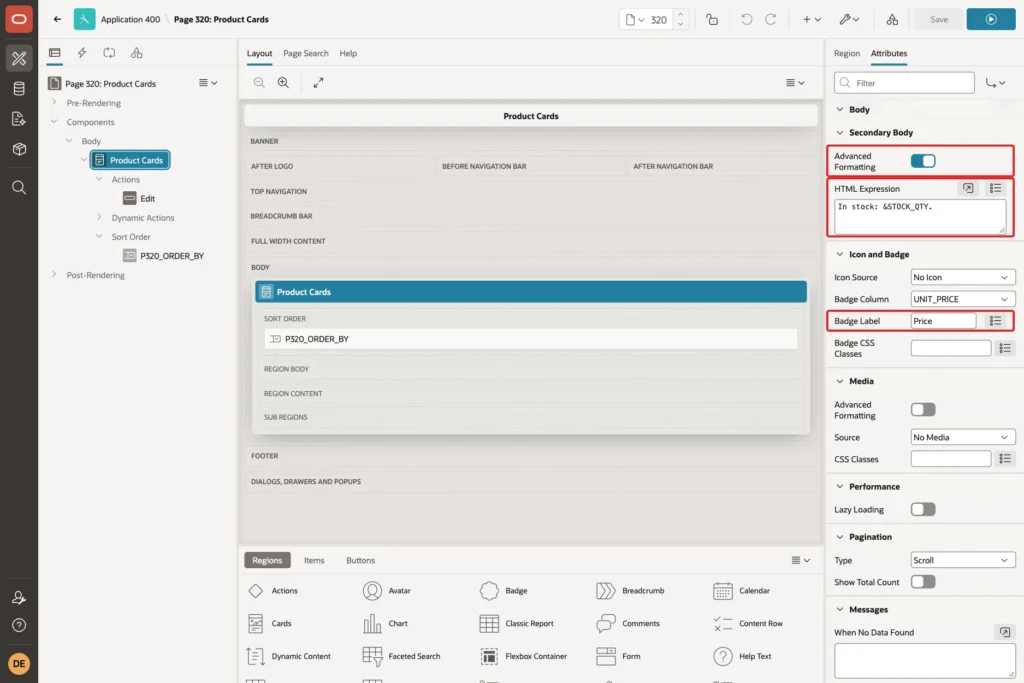Enable the Show Total Count switch
Image resolution: width=1024 pixels, height=683 pixels.
coord(923,582)
